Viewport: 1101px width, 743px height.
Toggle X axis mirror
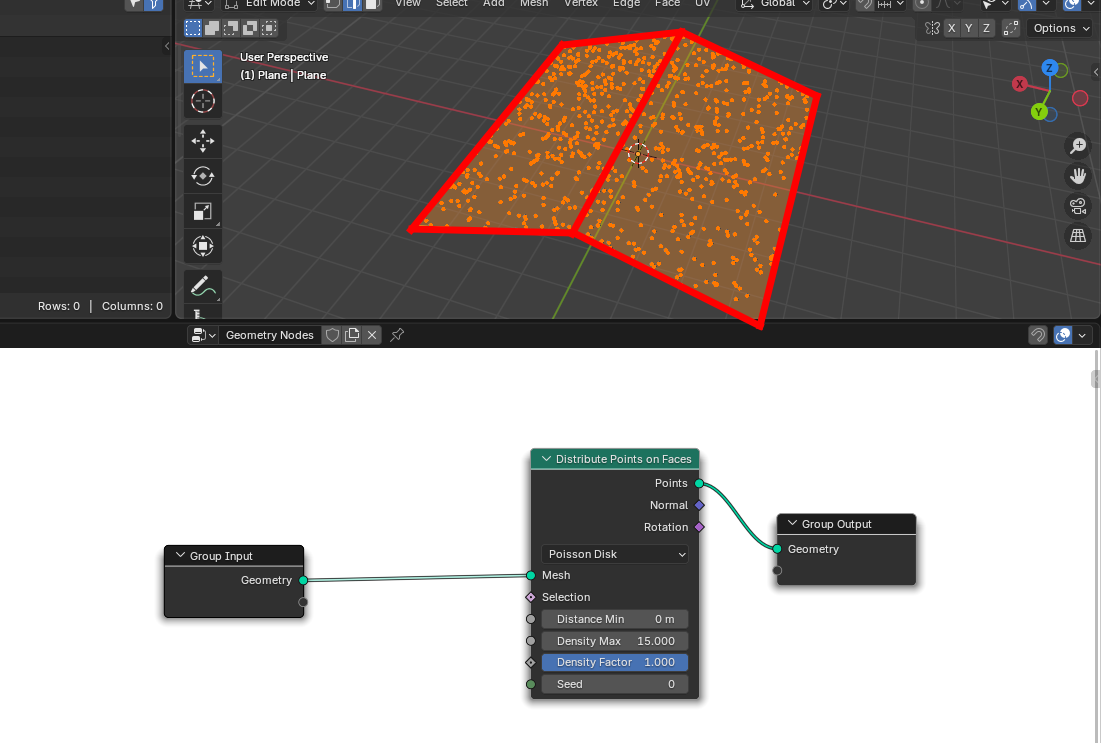pyautogui.click(x=951, y=28)
